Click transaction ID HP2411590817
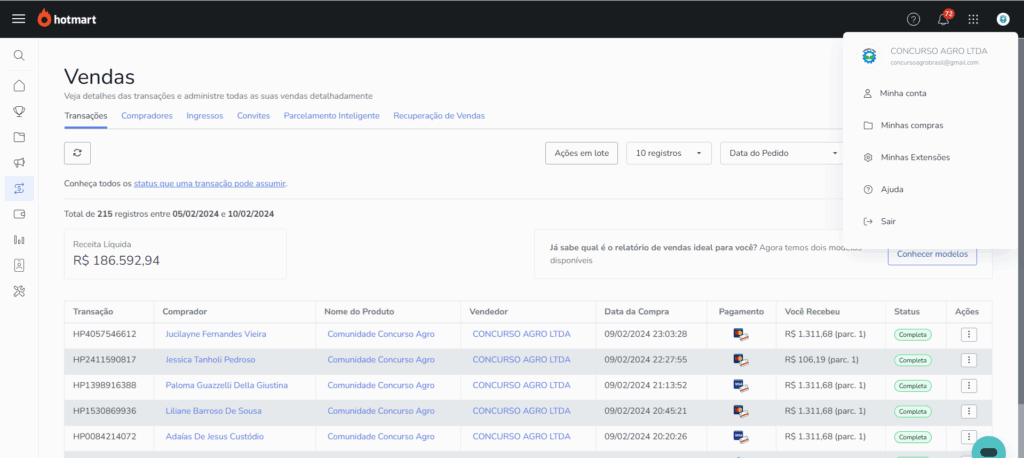Image resolution: width=1024 pixels, height=458 pixels. click(x=104, y=359)
